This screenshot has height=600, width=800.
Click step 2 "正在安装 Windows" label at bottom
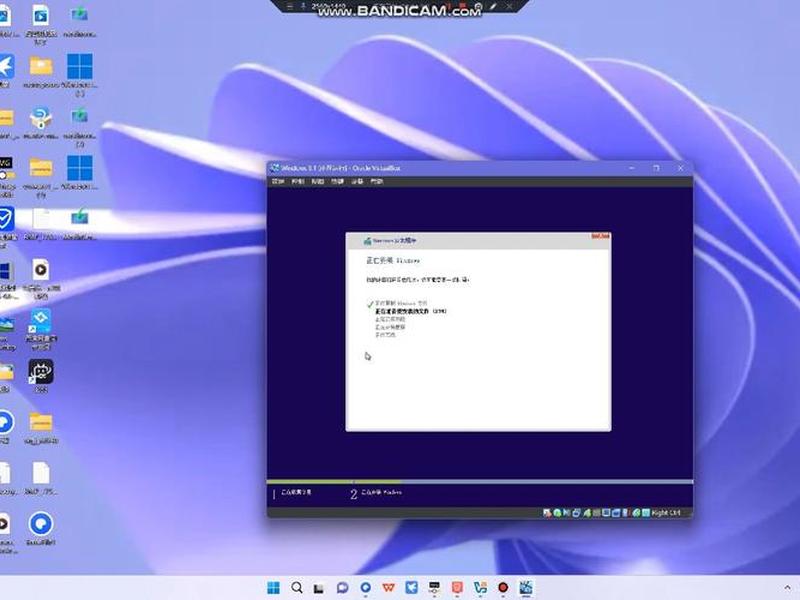pyautogui.click(x=376, y=493)
